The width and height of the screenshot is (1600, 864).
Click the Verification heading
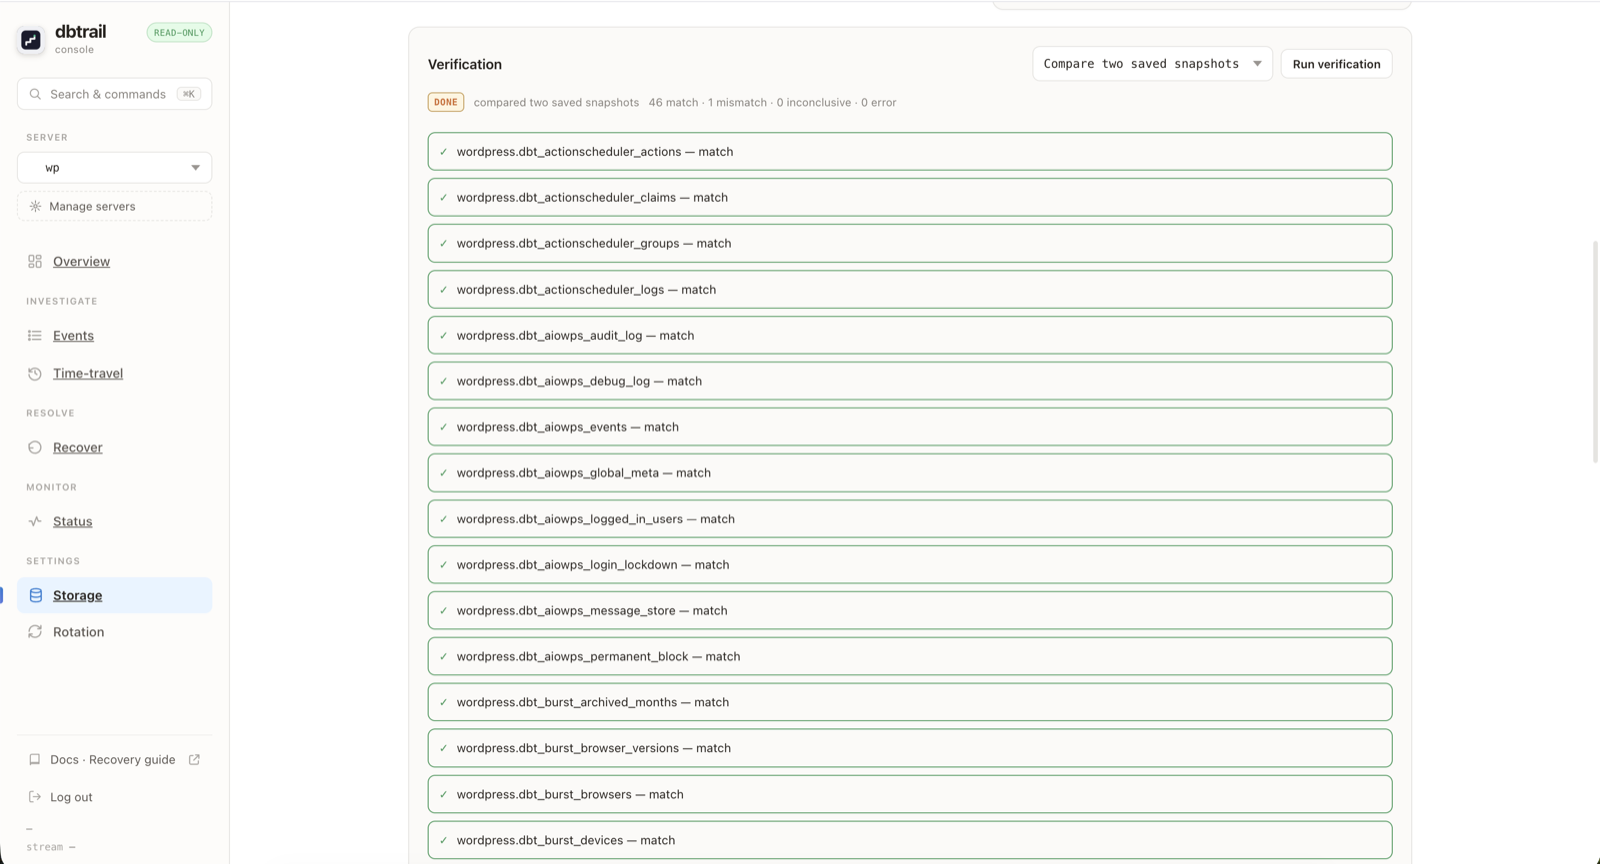tap(465, 64)
